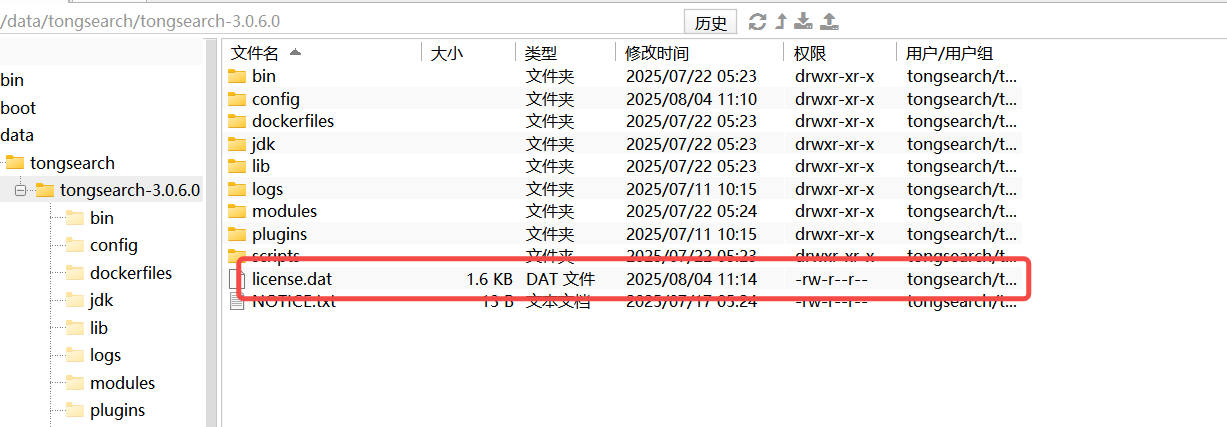
Task: Click jdk folder icon in file list
Action: 237,144
